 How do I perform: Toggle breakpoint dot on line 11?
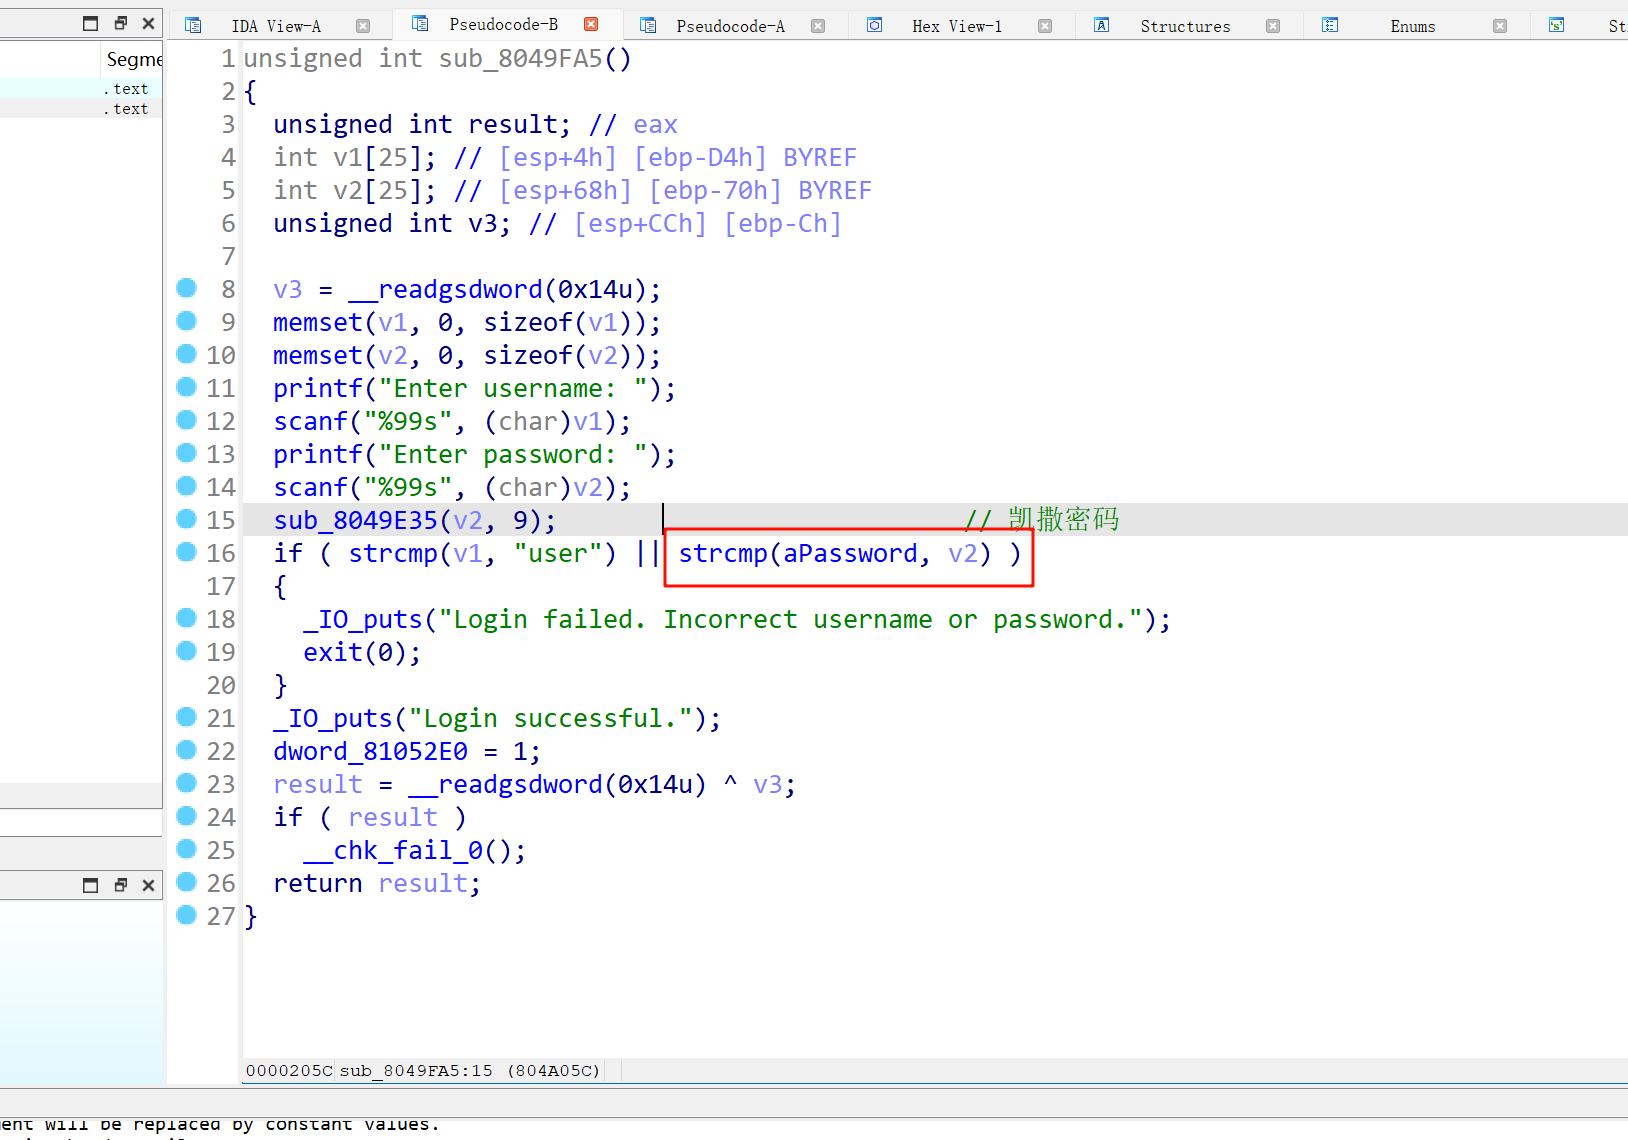(186, 387)
